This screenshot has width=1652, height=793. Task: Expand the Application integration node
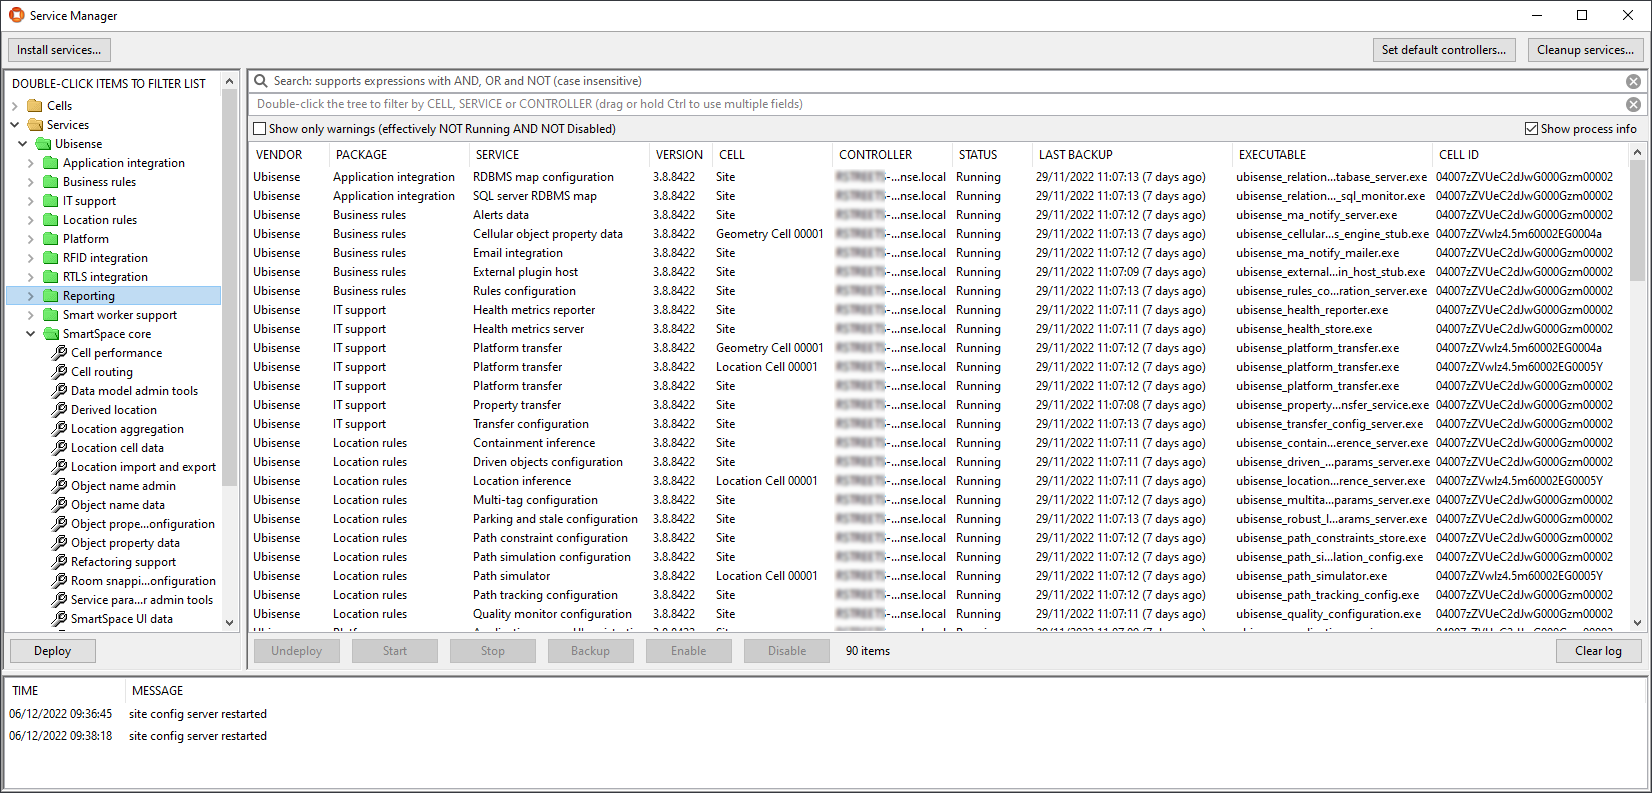point(31,163)
